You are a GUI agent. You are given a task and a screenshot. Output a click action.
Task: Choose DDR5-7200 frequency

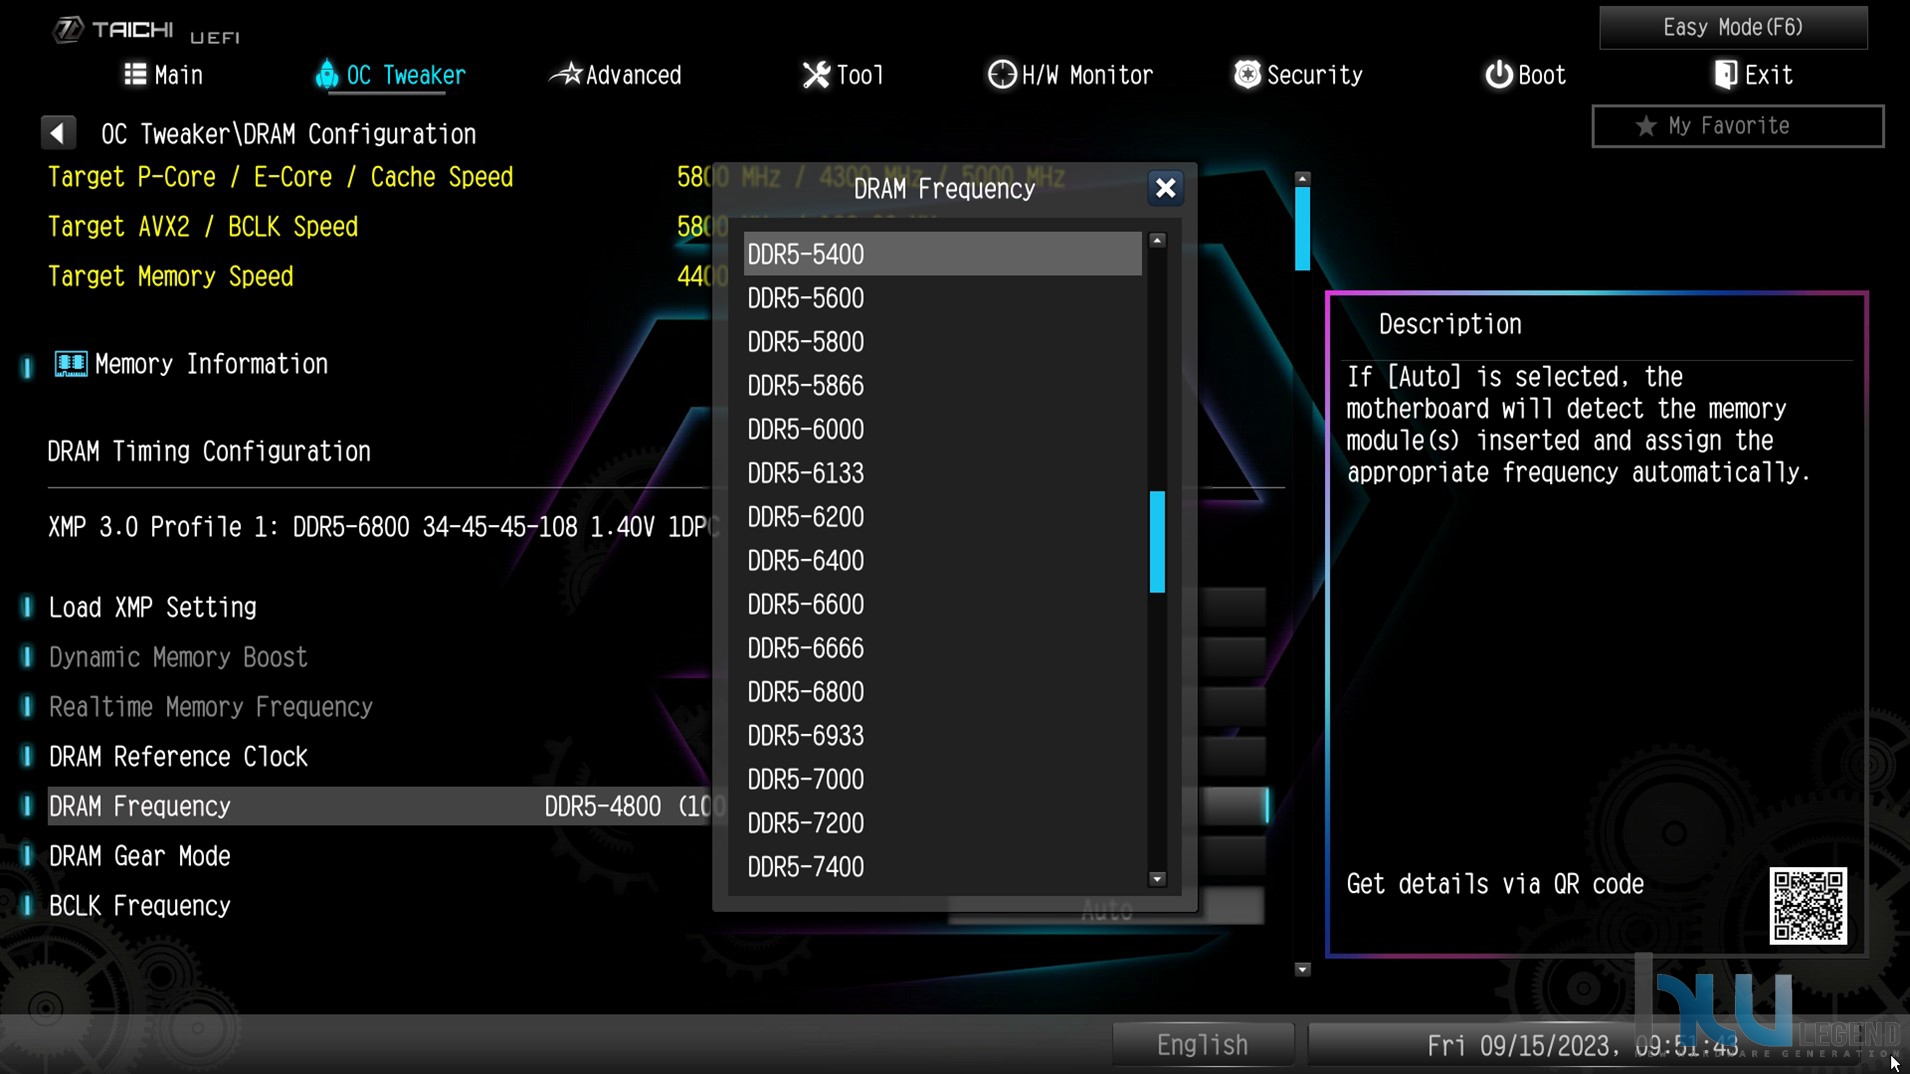pyautogui.click(x=942, y=824)
